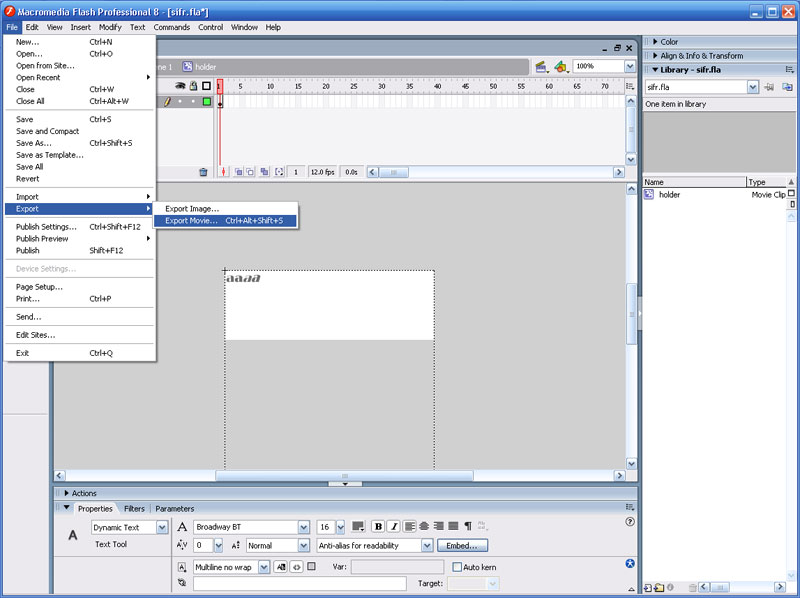Toggle Render Text as HTML button

point(296,567)
